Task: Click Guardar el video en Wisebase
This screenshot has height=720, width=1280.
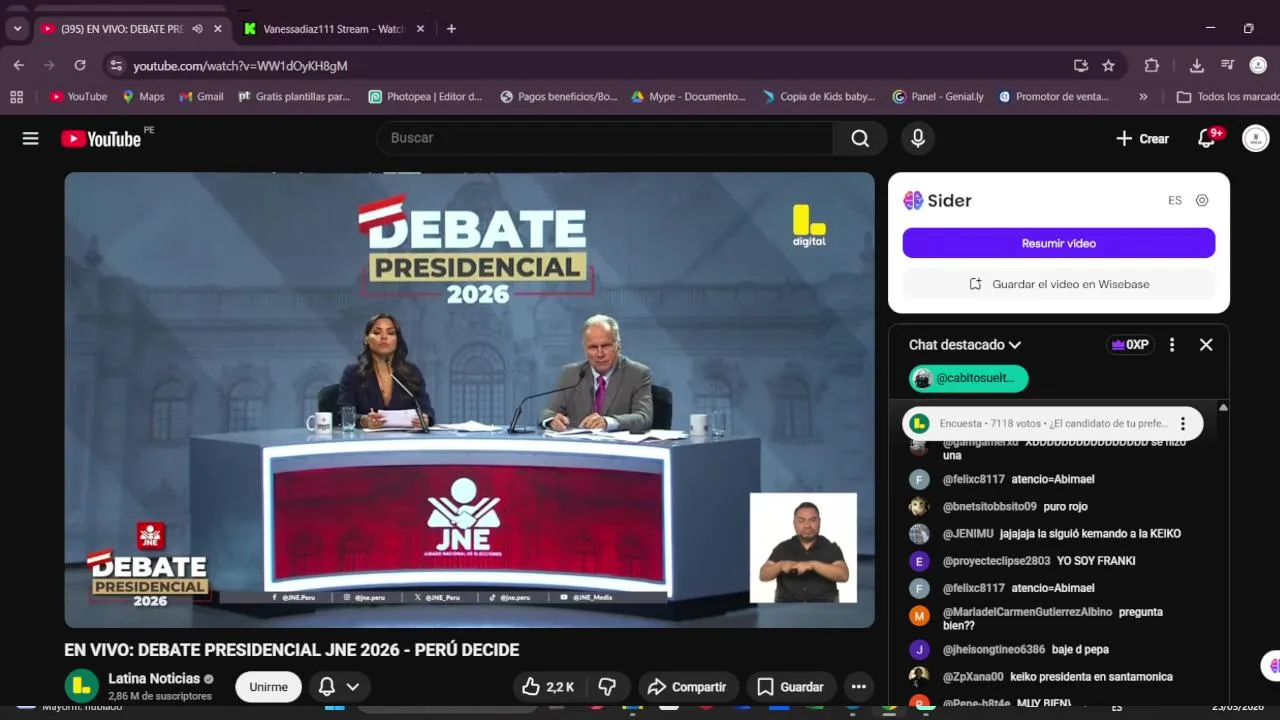Action: pos(1059,284)
